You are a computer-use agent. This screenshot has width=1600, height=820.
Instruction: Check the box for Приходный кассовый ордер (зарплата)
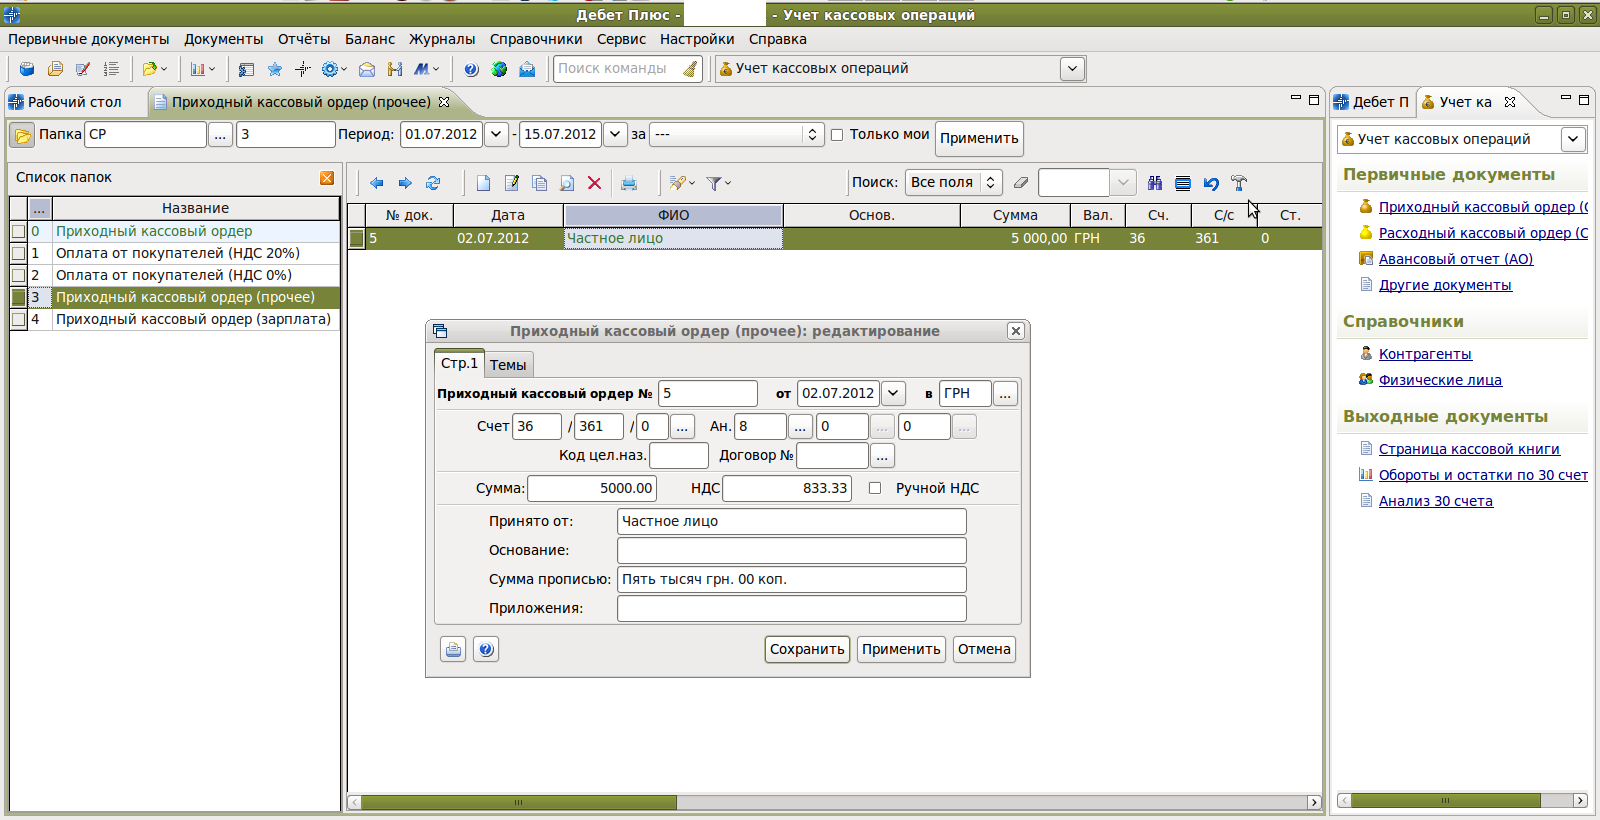18,319
